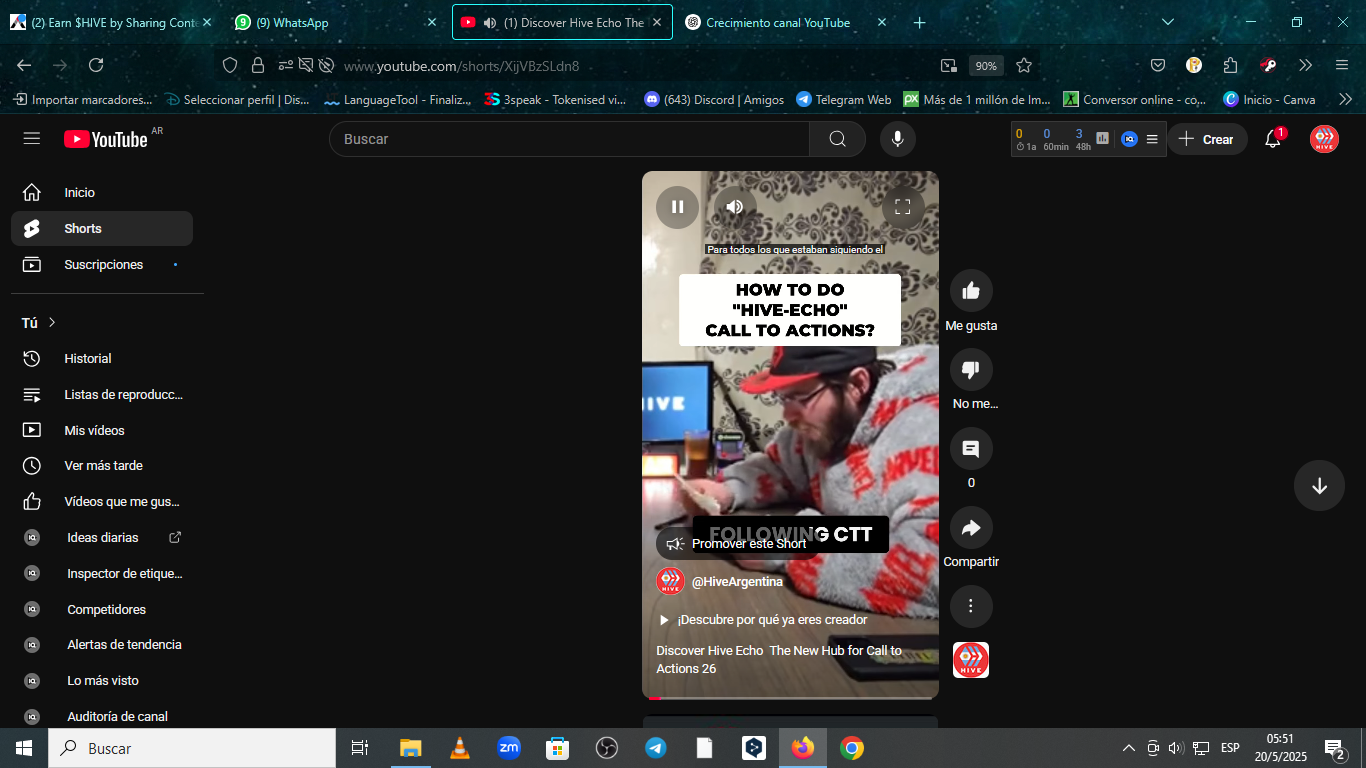Viewport: 1366px width, 768px height.
Task: Switch to the WhatsApp browser tab
Action: click(x=335, y=22)
